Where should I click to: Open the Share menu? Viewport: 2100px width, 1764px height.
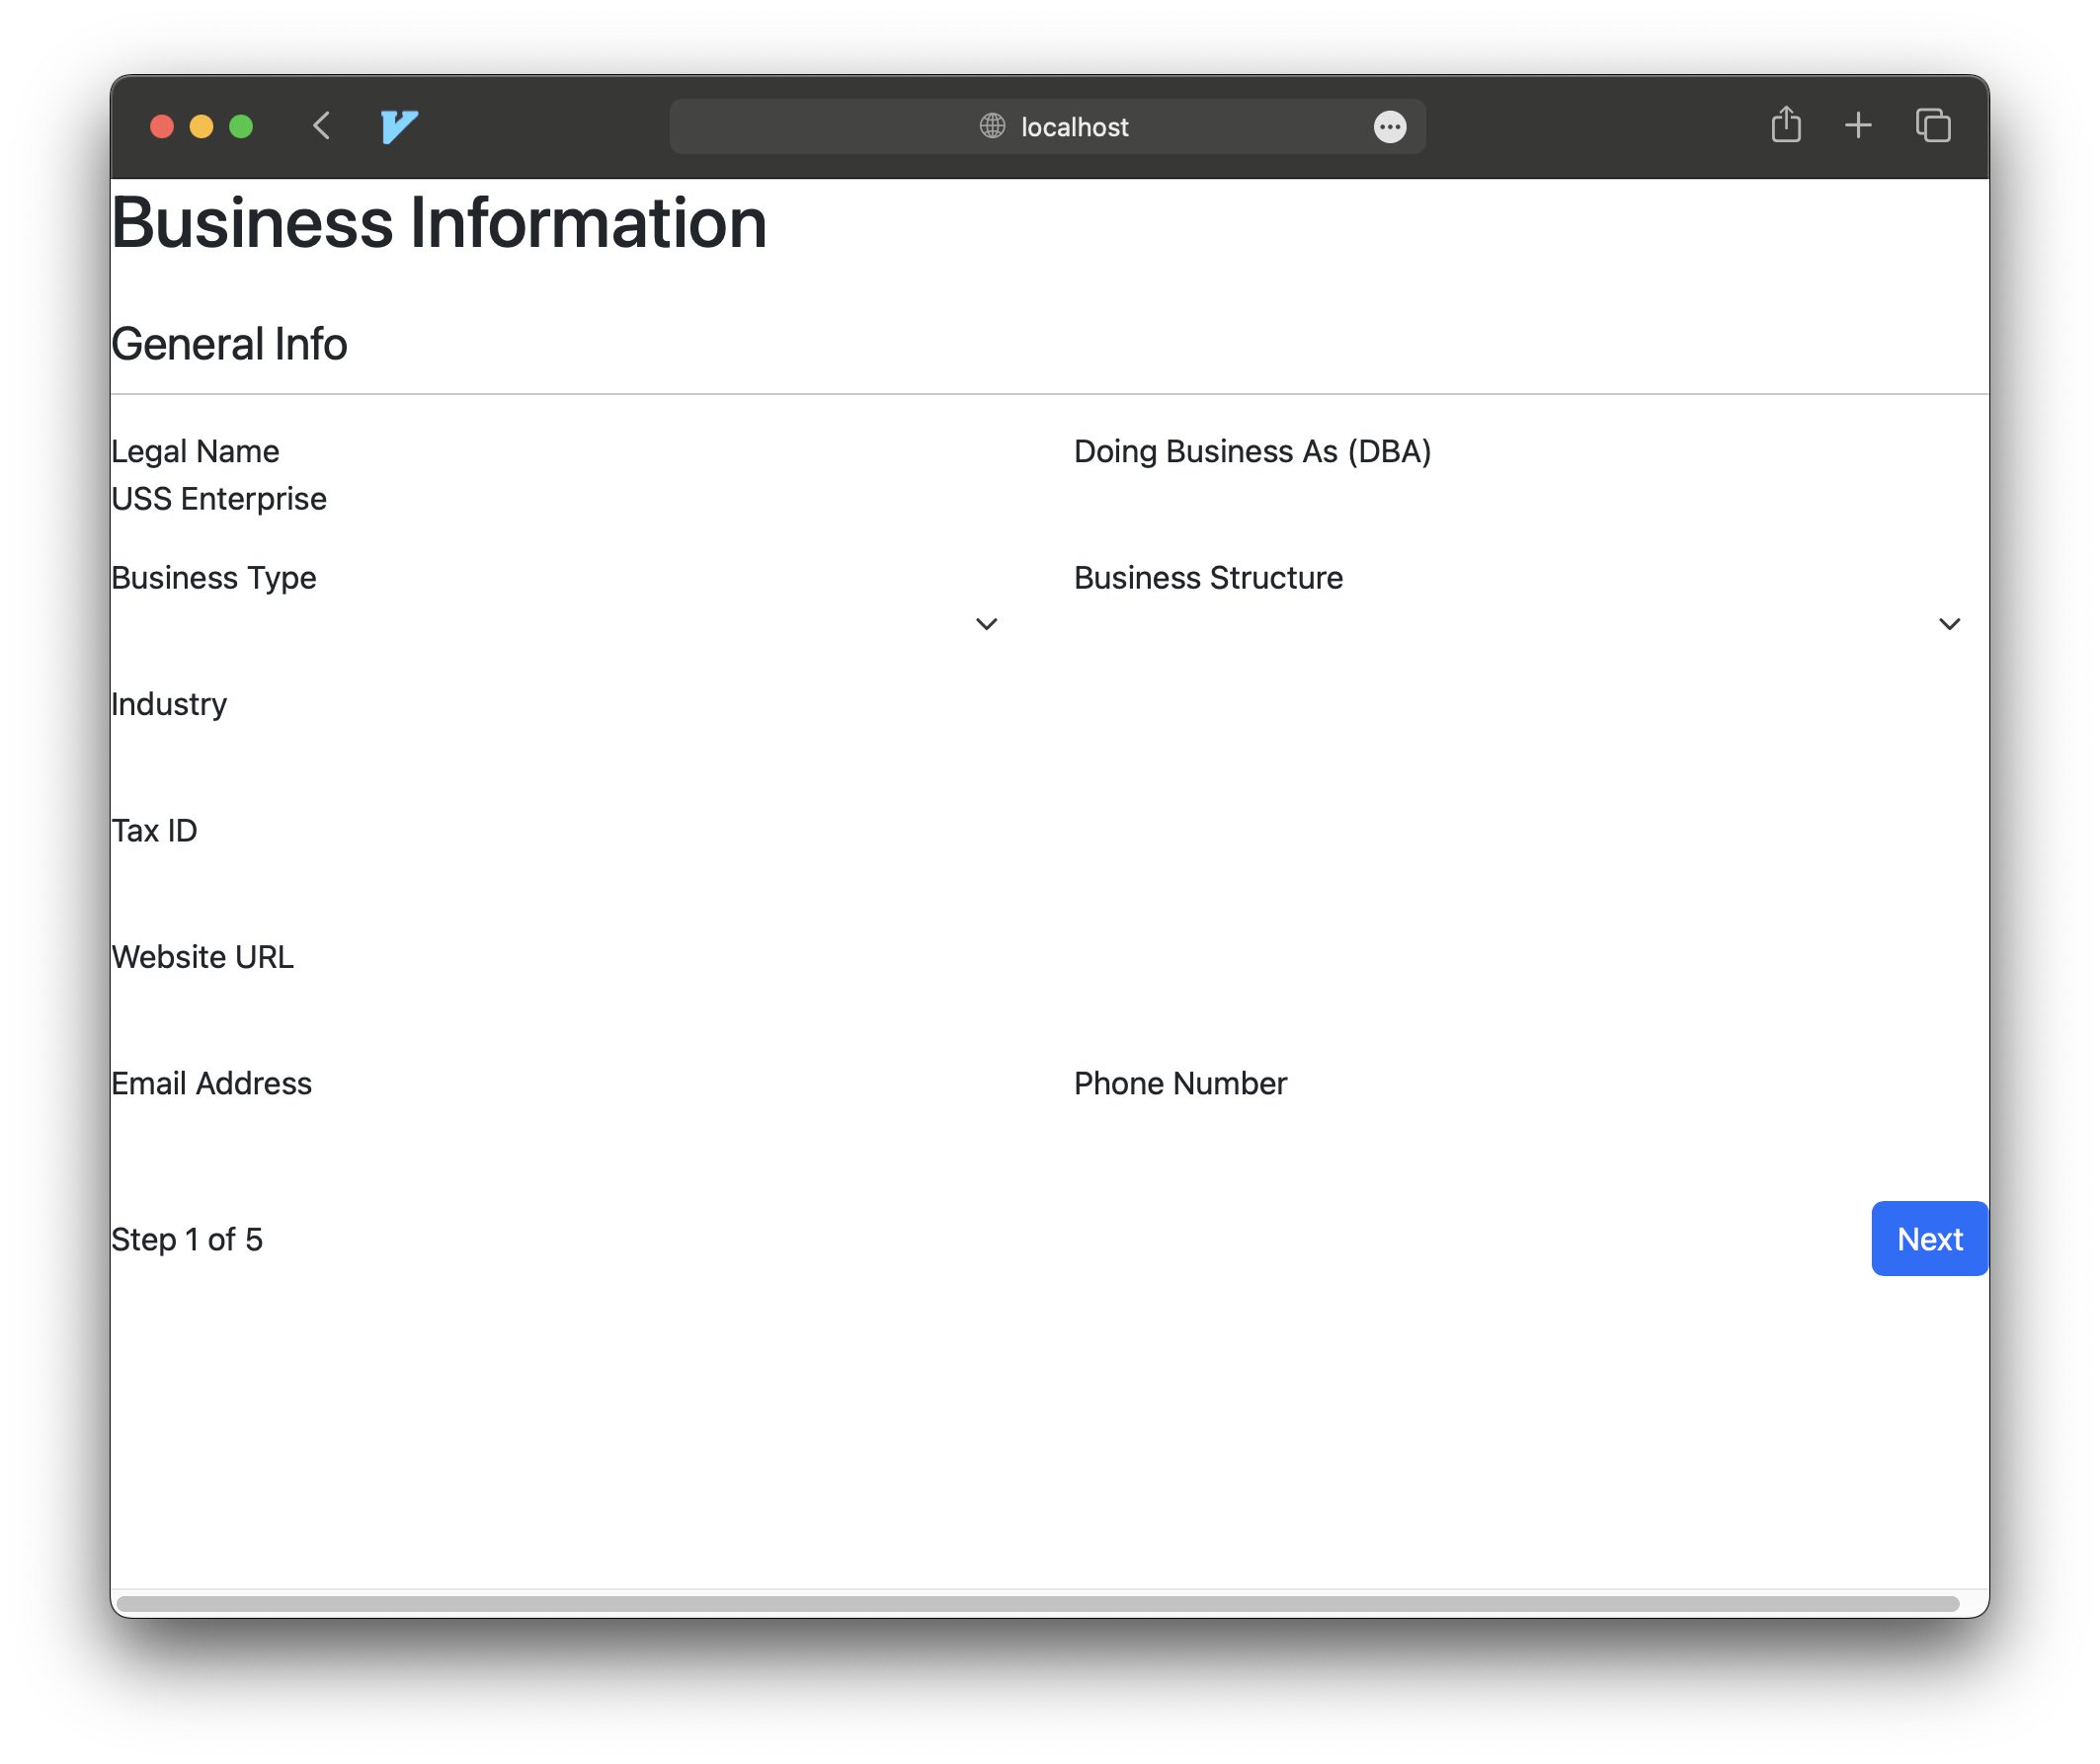pos(1786,125)
